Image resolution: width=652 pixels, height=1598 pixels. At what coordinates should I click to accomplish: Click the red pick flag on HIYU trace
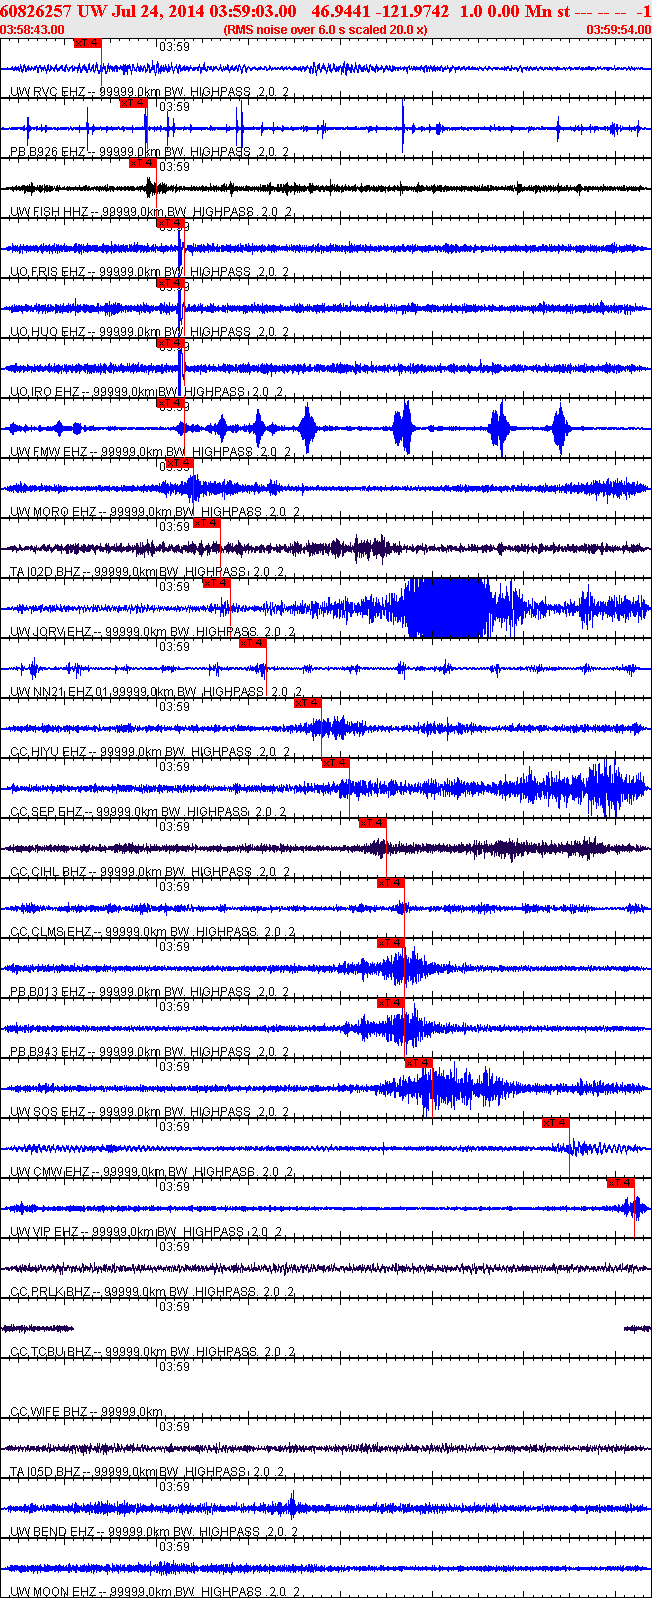[308, 703]
